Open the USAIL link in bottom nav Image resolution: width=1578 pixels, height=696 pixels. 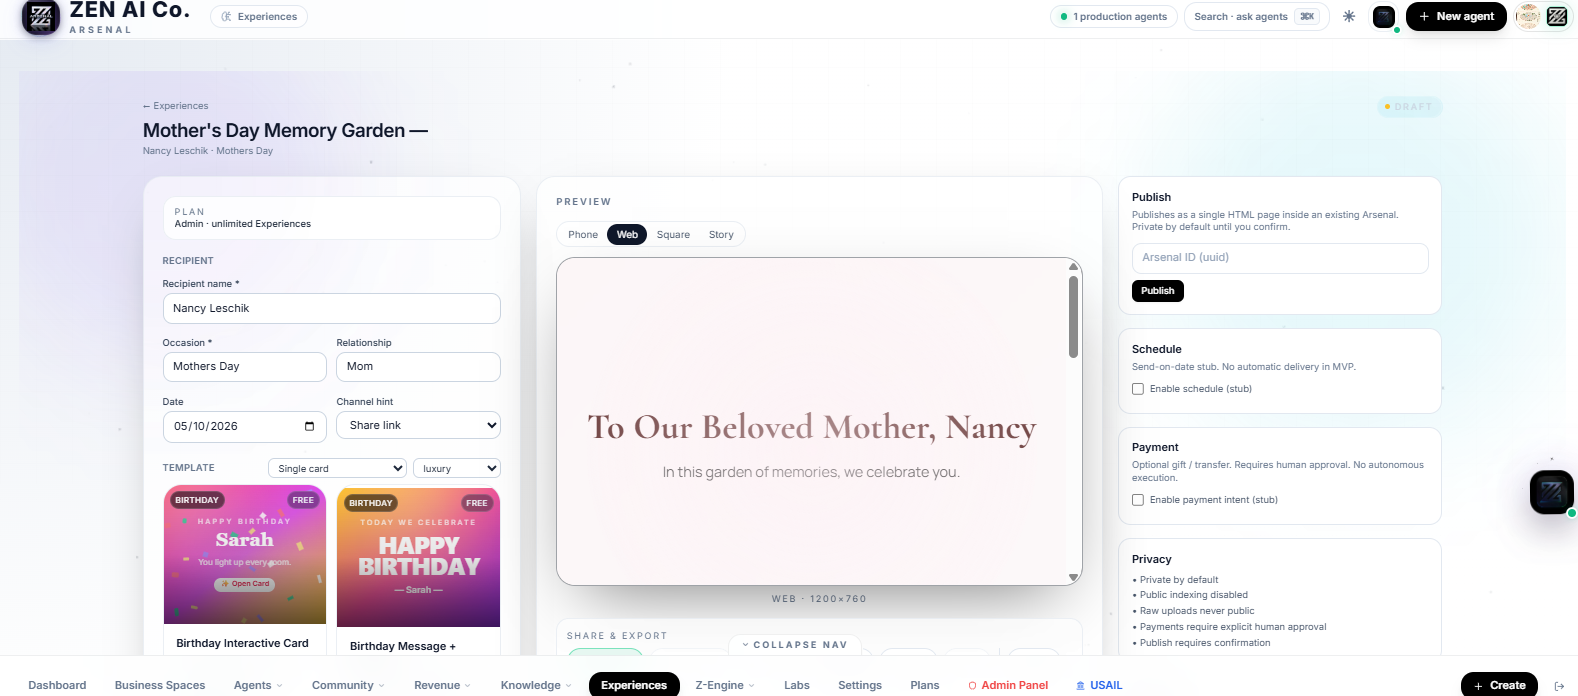[x=1099, y=685]
